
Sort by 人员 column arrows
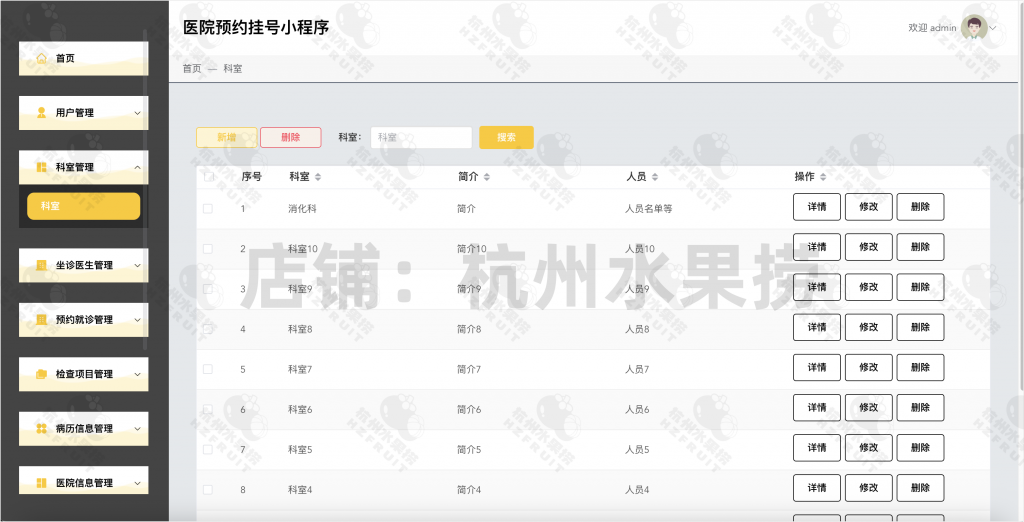(x=654, y=177)
